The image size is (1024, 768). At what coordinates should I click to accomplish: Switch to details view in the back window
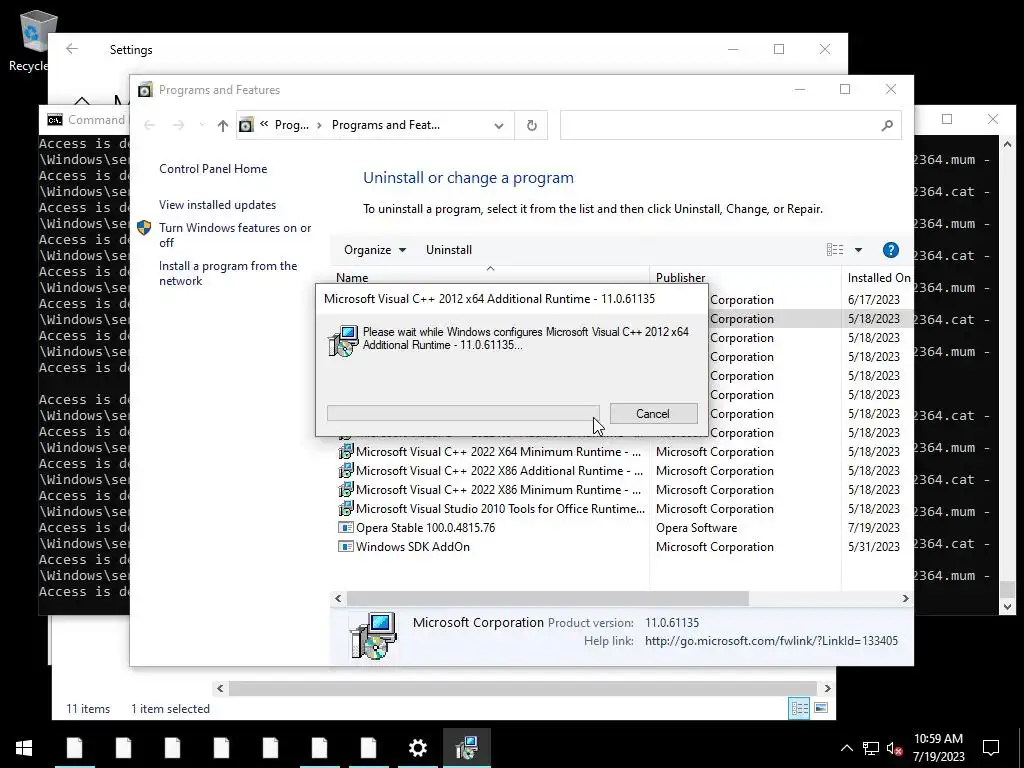pyautogui.click(x=799, y=708)
